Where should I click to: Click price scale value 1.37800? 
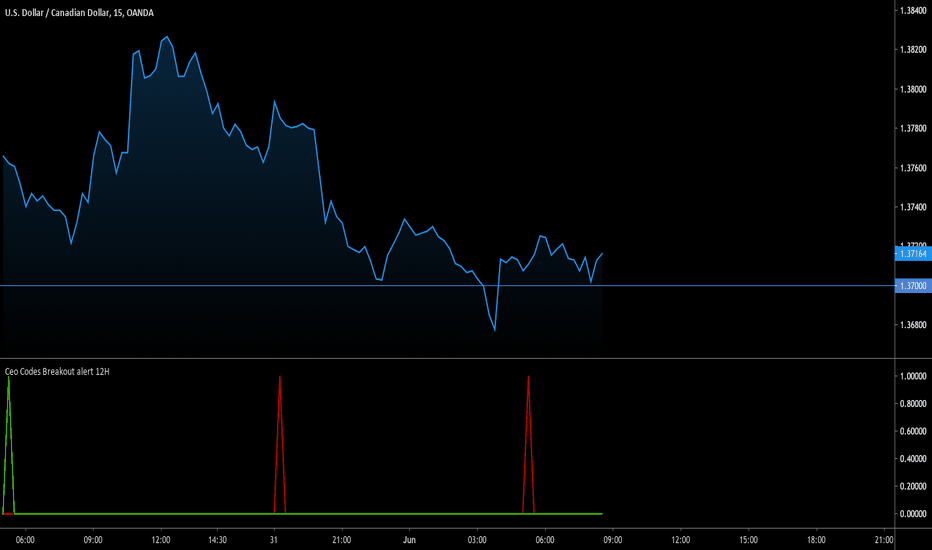coord(913,128)
